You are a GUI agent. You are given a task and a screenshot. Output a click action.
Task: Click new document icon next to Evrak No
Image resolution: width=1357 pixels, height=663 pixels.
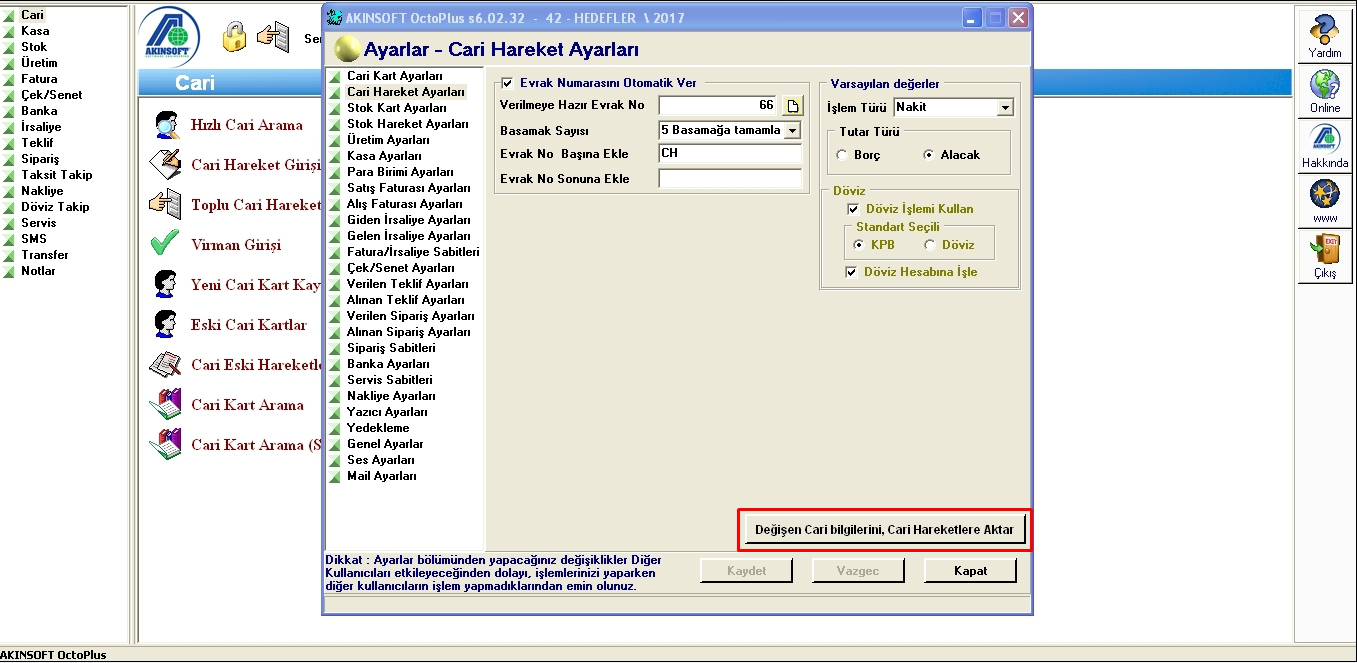(x=792, y=106)
